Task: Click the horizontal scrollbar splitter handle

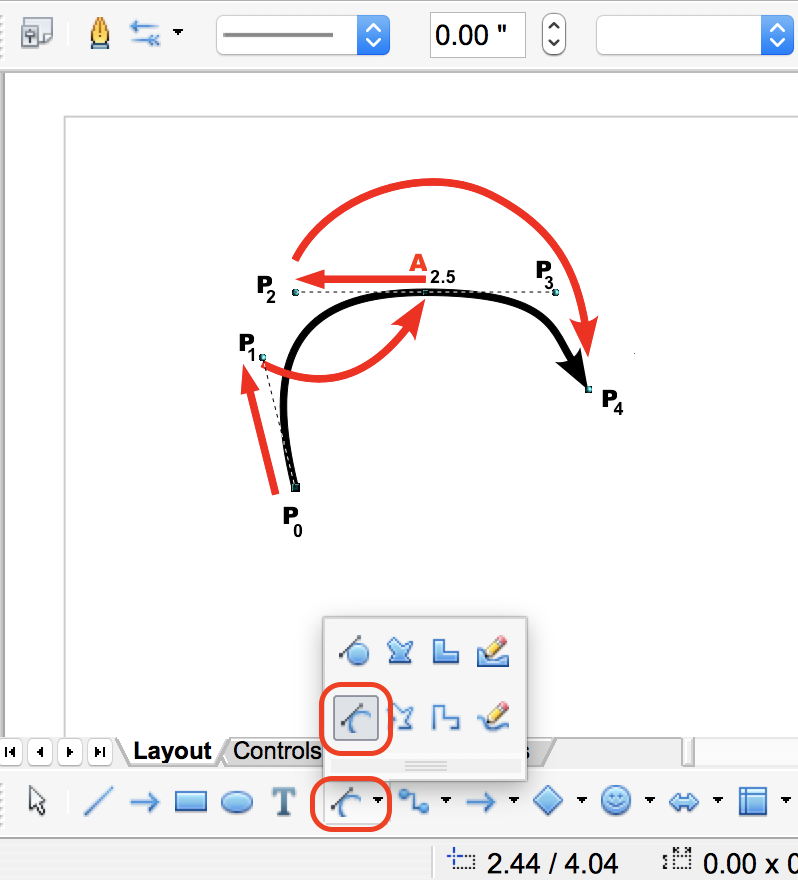Action: [688, 752]
